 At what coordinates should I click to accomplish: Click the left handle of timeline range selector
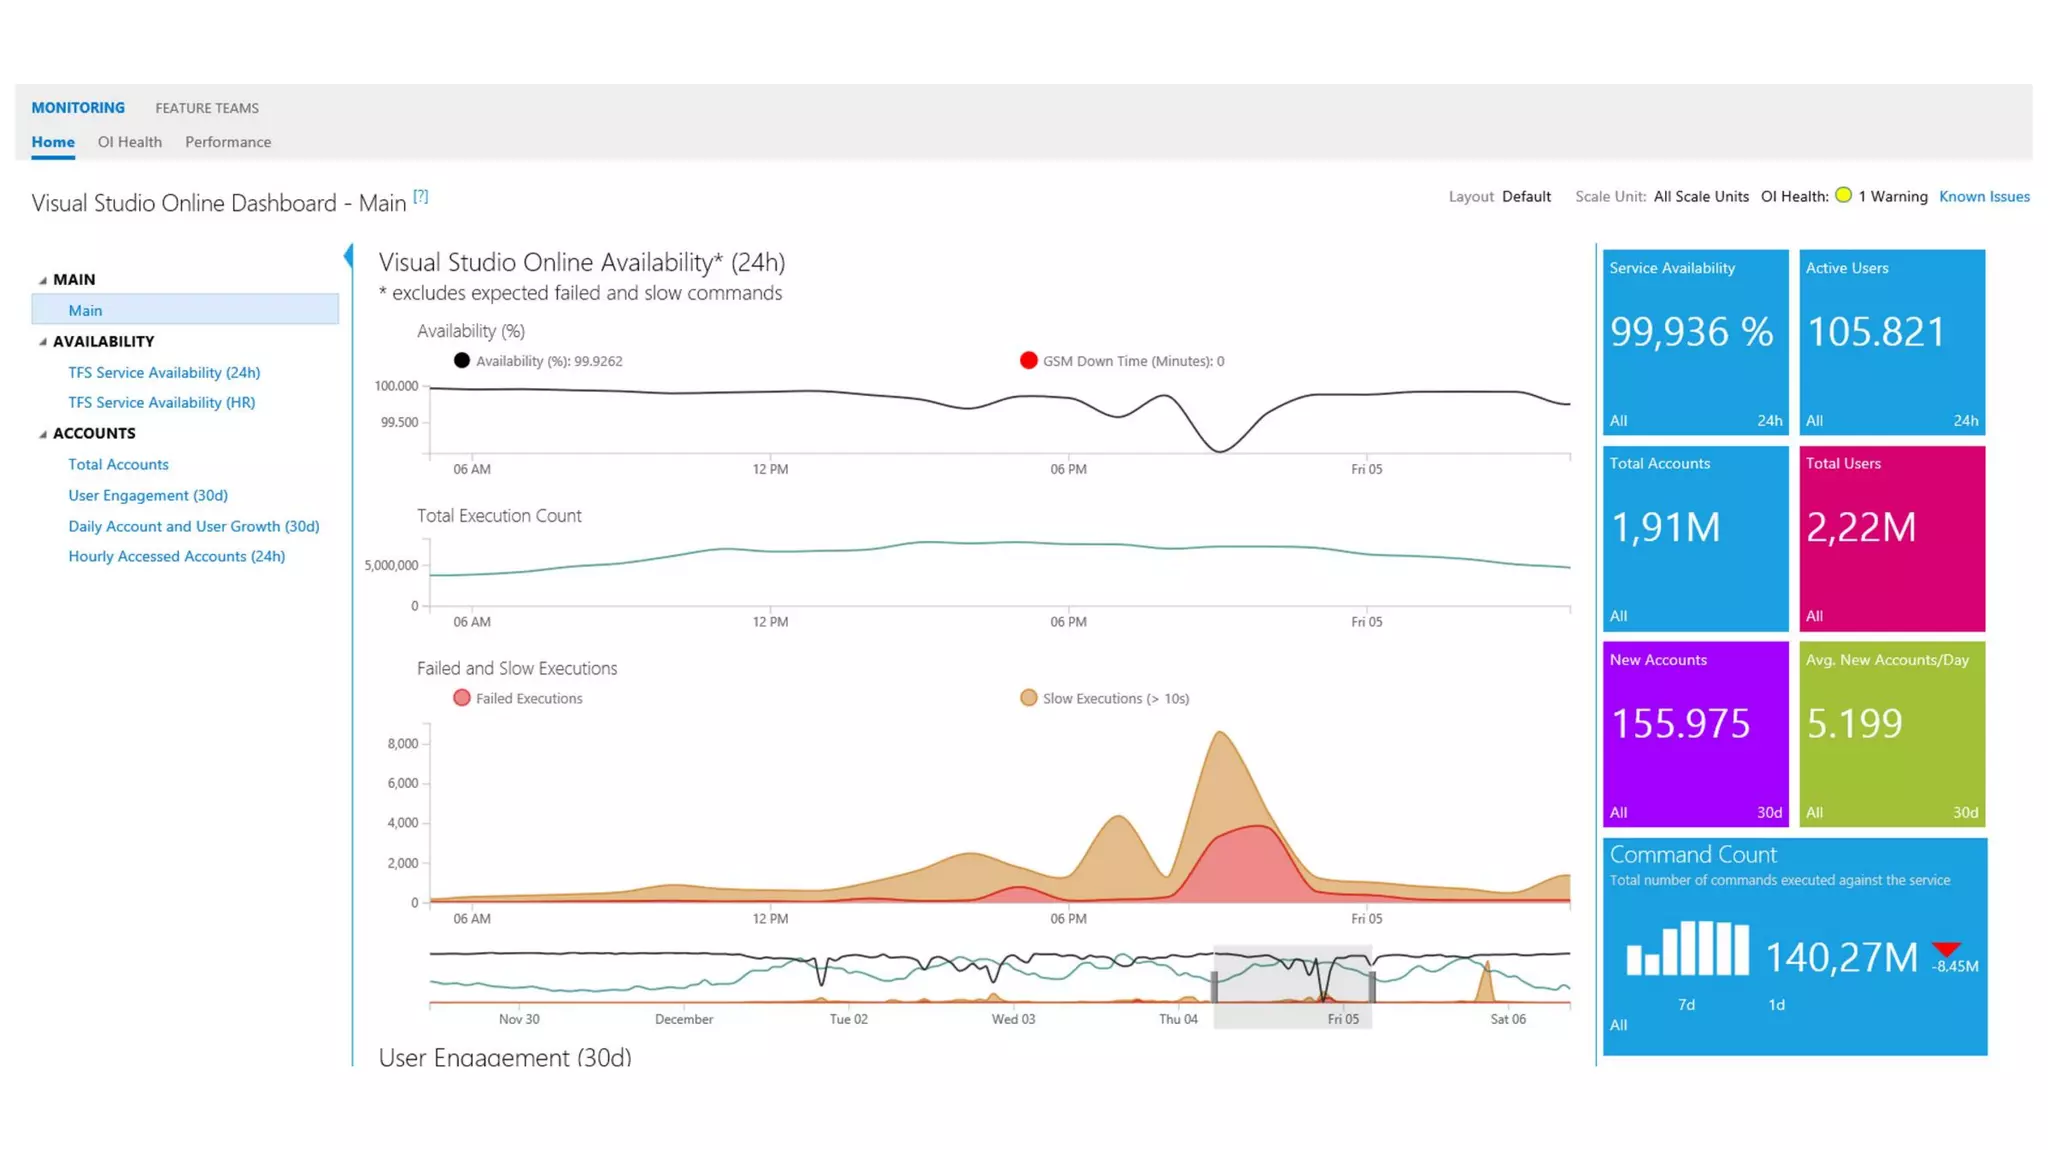(1214, 986)
